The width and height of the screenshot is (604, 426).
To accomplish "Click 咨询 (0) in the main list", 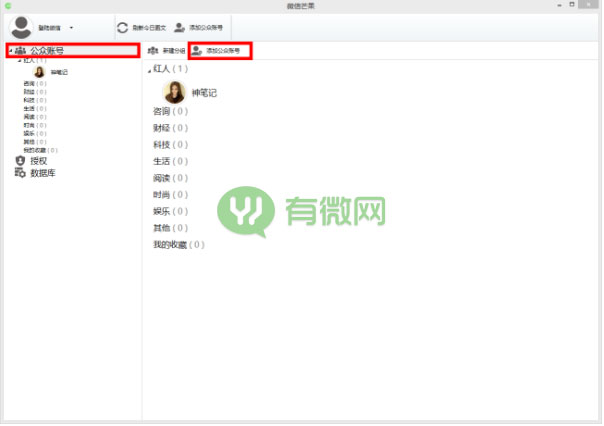I will tap(171, 112).
